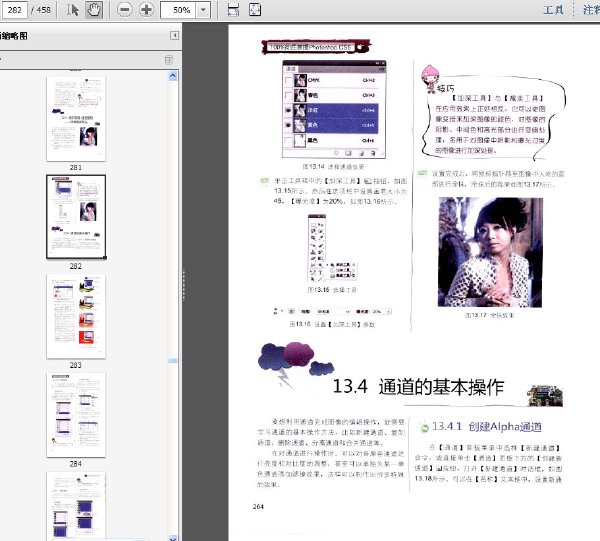Image resolution: width=600 pixels, height=541 pixels.
Task: Click the thumbnail scrollbar down arrow
Action: coord(173,538)
